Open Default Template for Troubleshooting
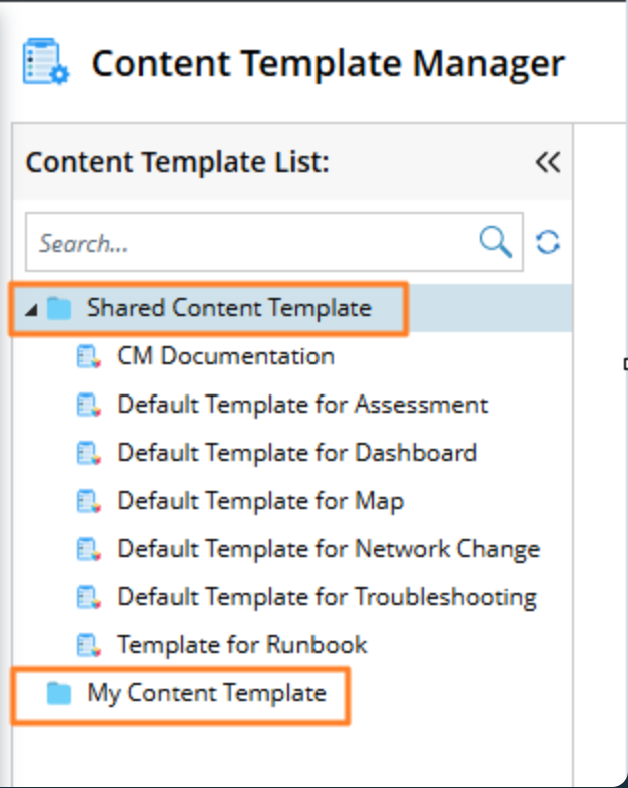This screenshot has height=788, width=628. (x=326, y=597)
